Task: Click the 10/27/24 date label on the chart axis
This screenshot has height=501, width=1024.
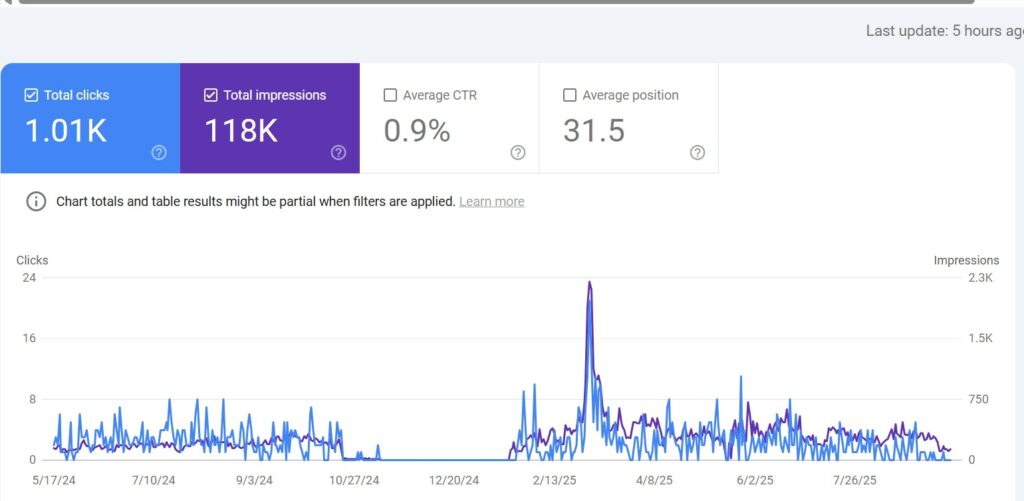Action: click(x=355, y=481)
